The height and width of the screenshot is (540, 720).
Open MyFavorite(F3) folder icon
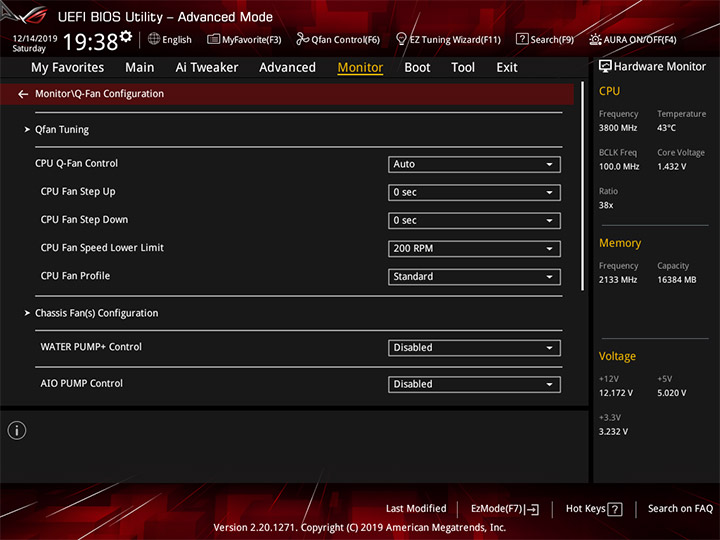pos(214,39)
